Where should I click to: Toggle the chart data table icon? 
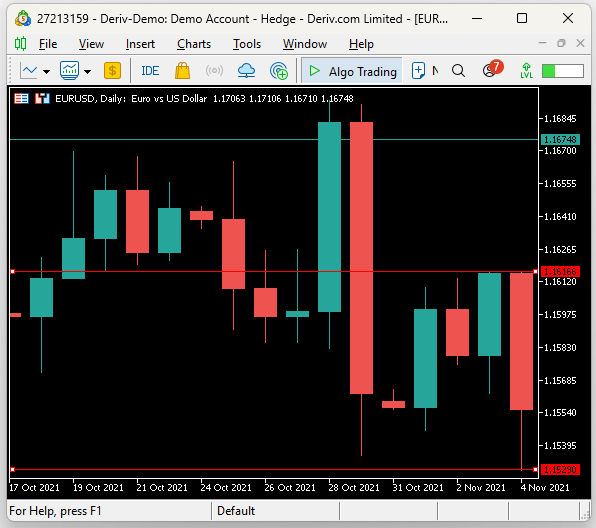tap(21, 99)
